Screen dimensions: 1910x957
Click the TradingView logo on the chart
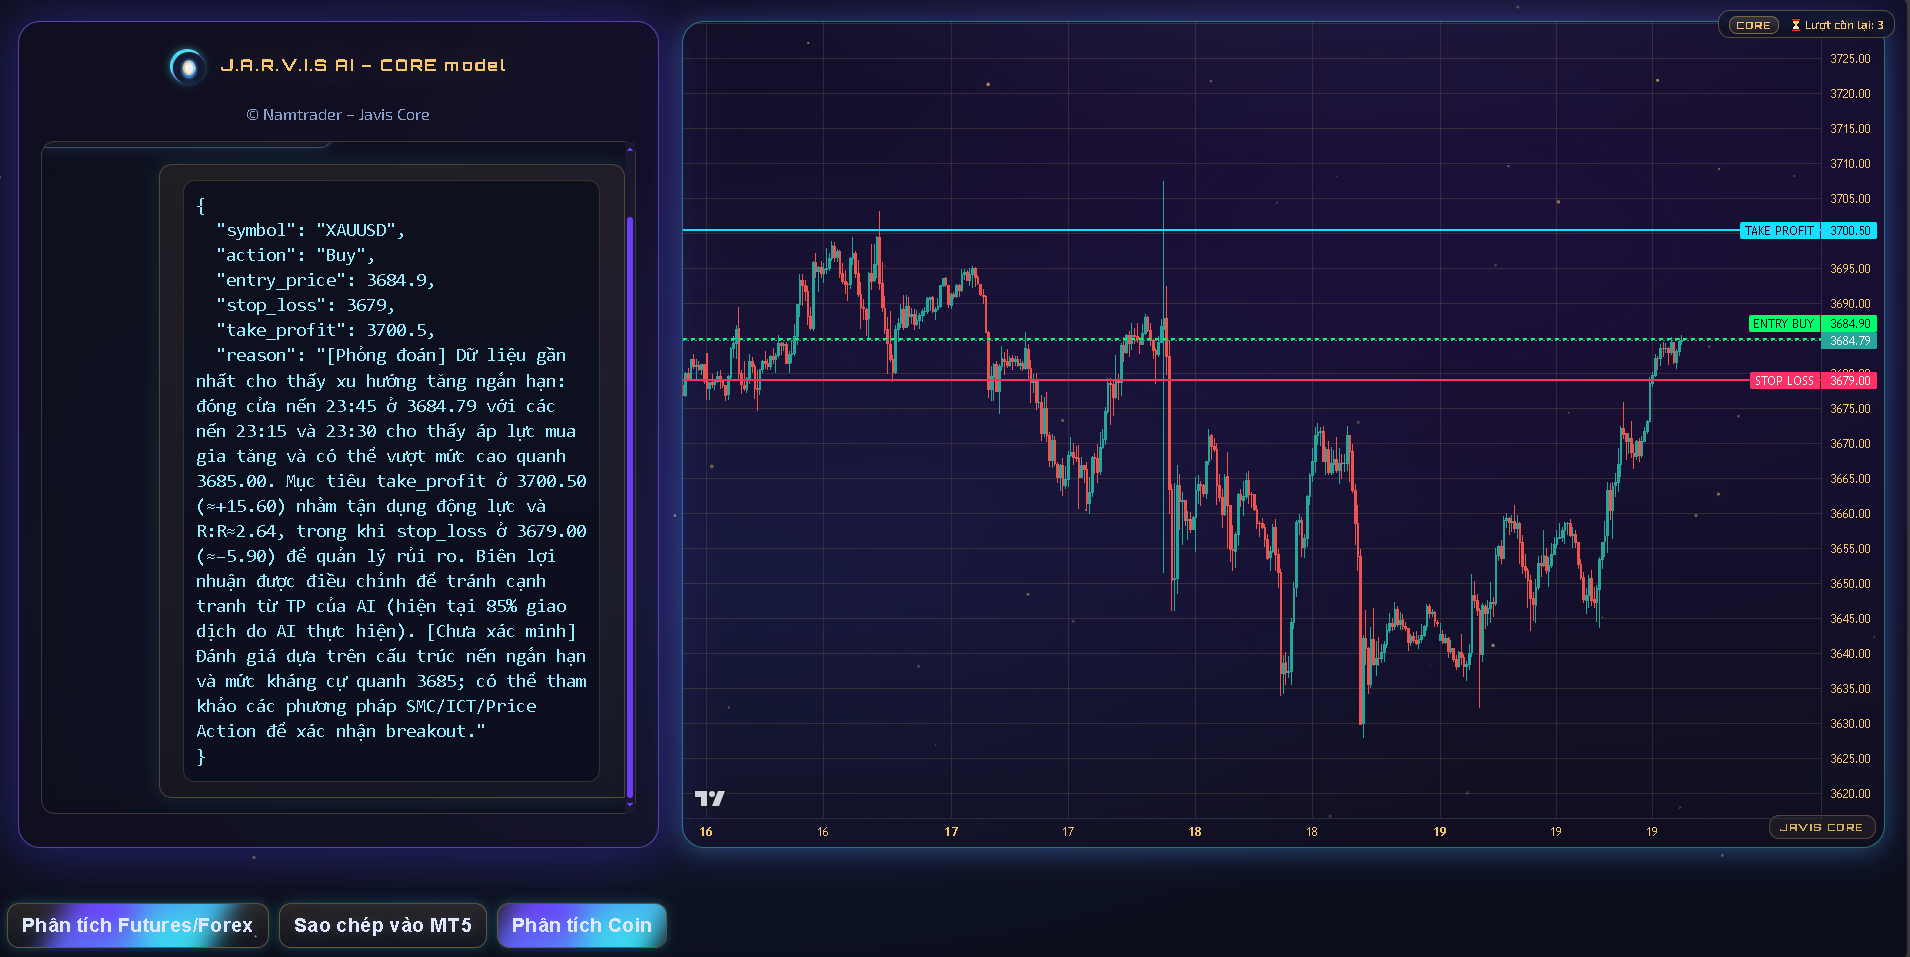(x=709, y=798)
